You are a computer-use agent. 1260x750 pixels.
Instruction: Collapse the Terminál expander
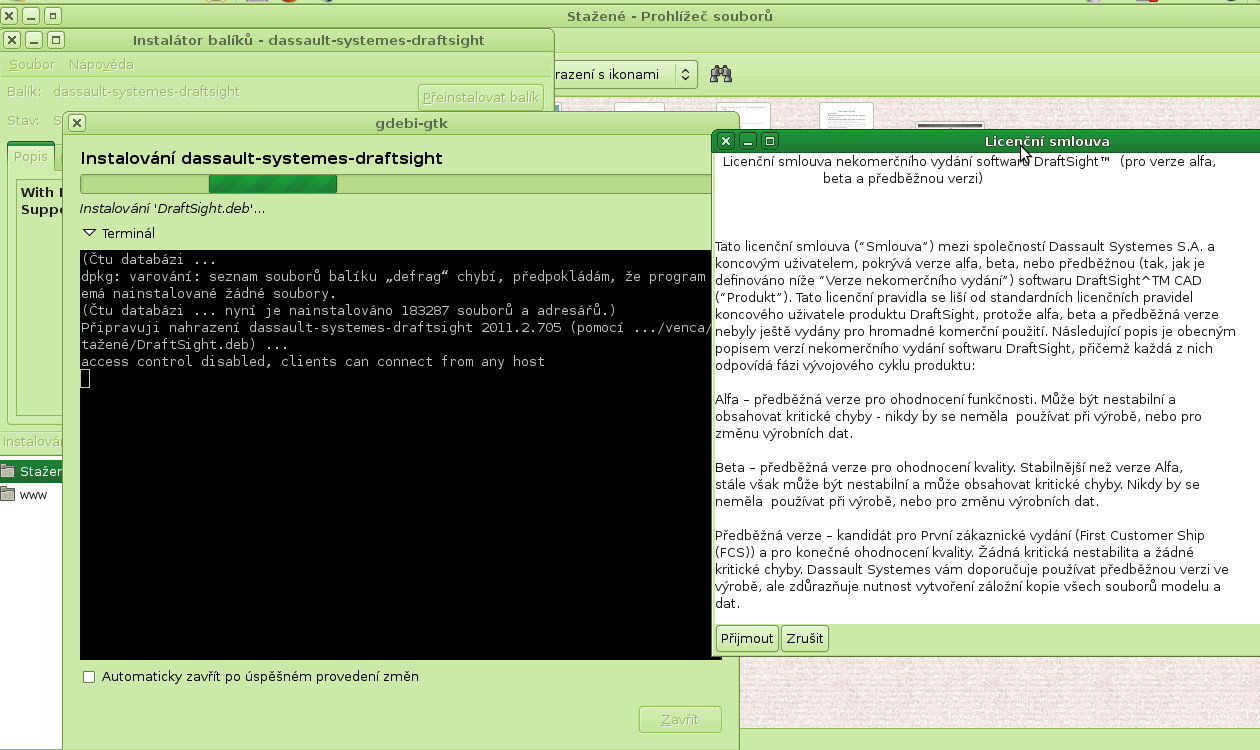(x=90, y=233)
